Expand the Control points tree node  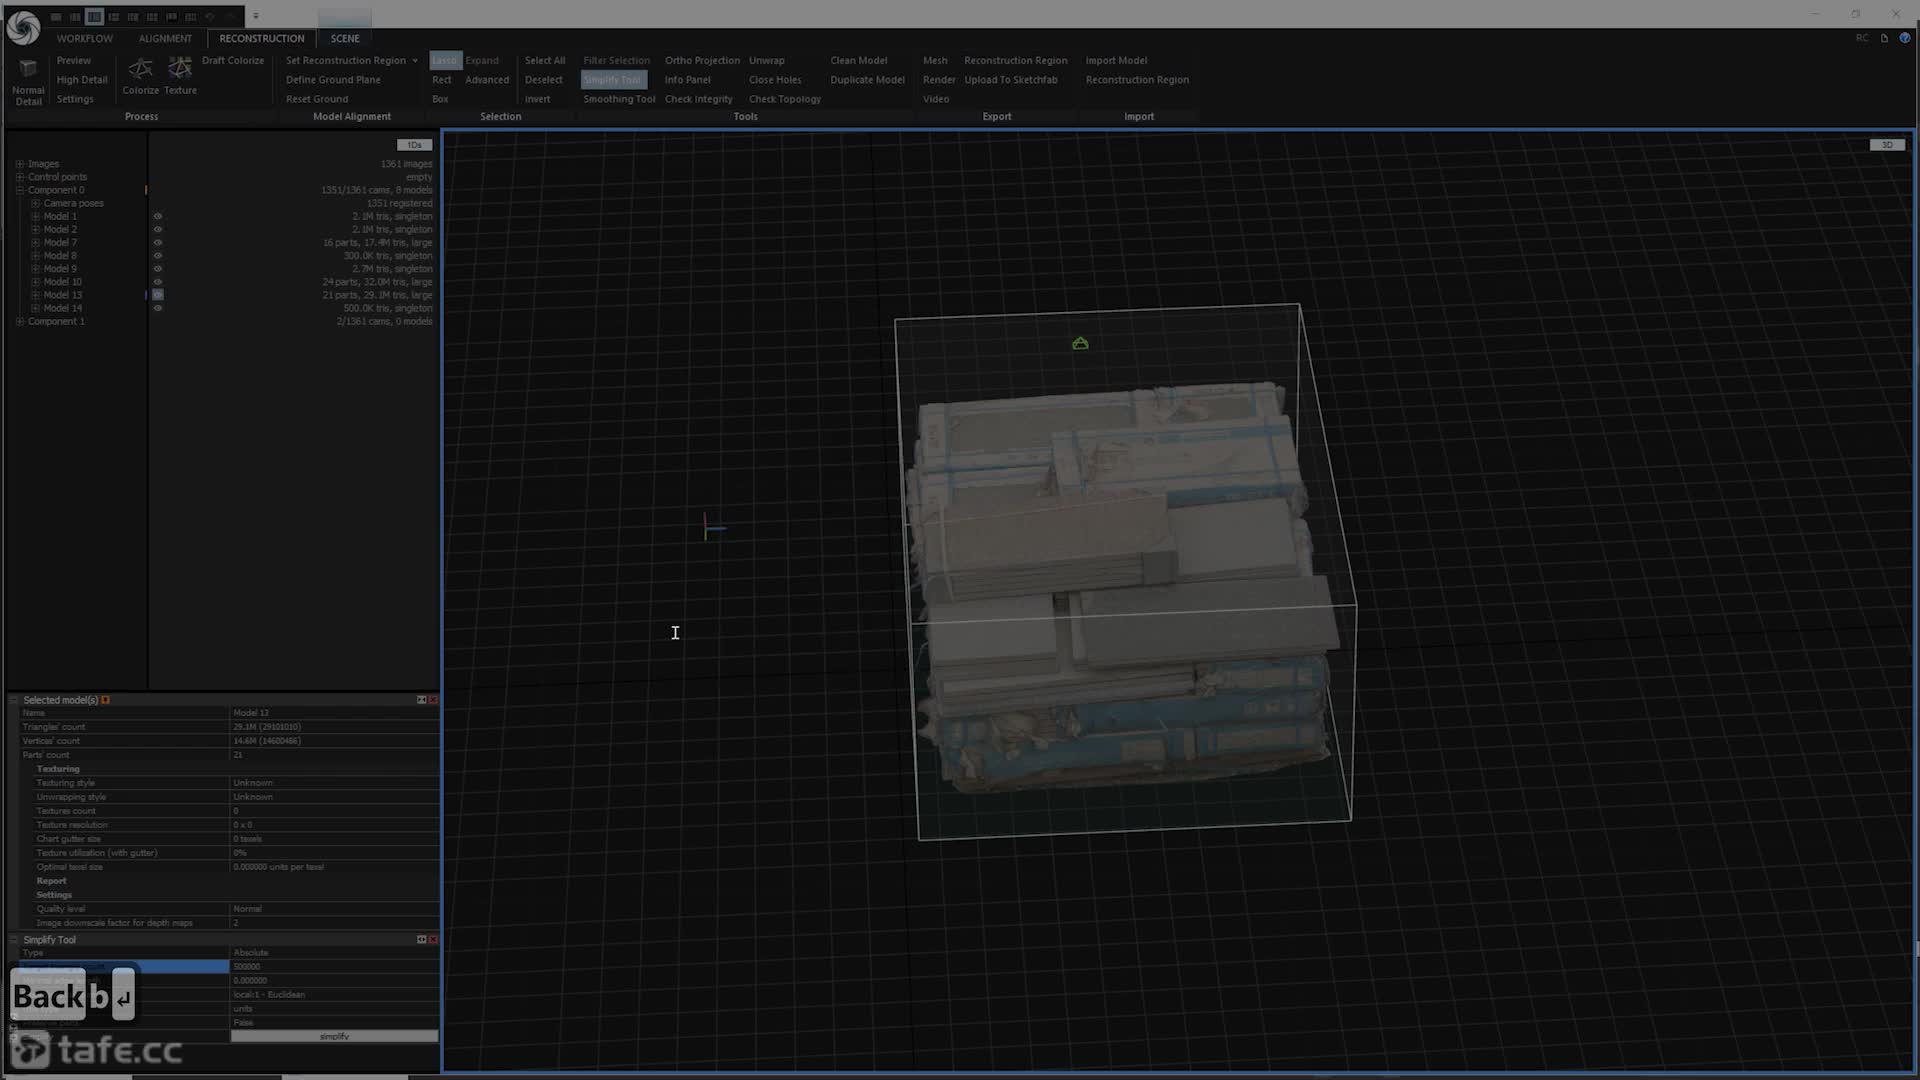(x=19, y=177)
